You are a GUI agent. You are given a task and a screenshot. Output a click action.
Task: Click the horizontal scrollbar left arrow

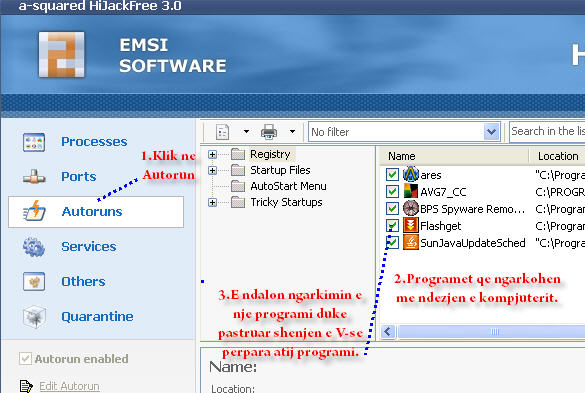pos(388,331)
